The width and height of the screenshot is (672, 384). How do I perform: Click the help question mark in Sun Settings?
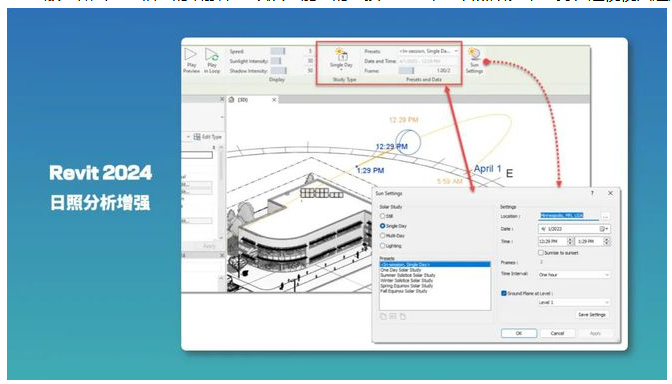click(592, 193)
